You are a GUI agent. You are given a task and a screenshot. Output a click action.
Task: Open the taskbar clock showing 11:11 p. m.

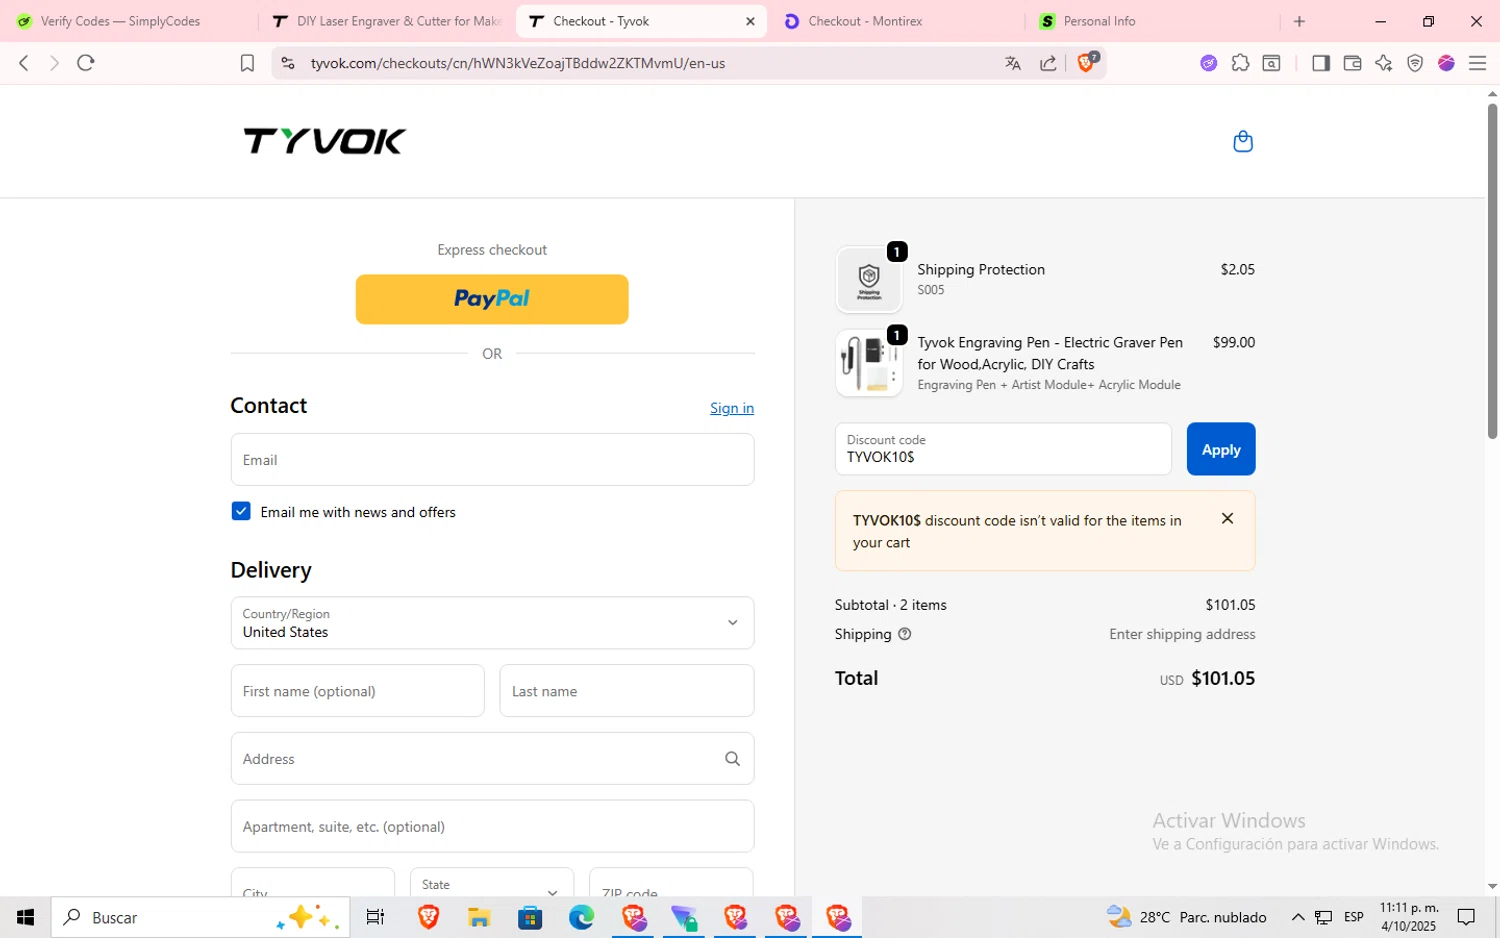[x=1408, y=917]
